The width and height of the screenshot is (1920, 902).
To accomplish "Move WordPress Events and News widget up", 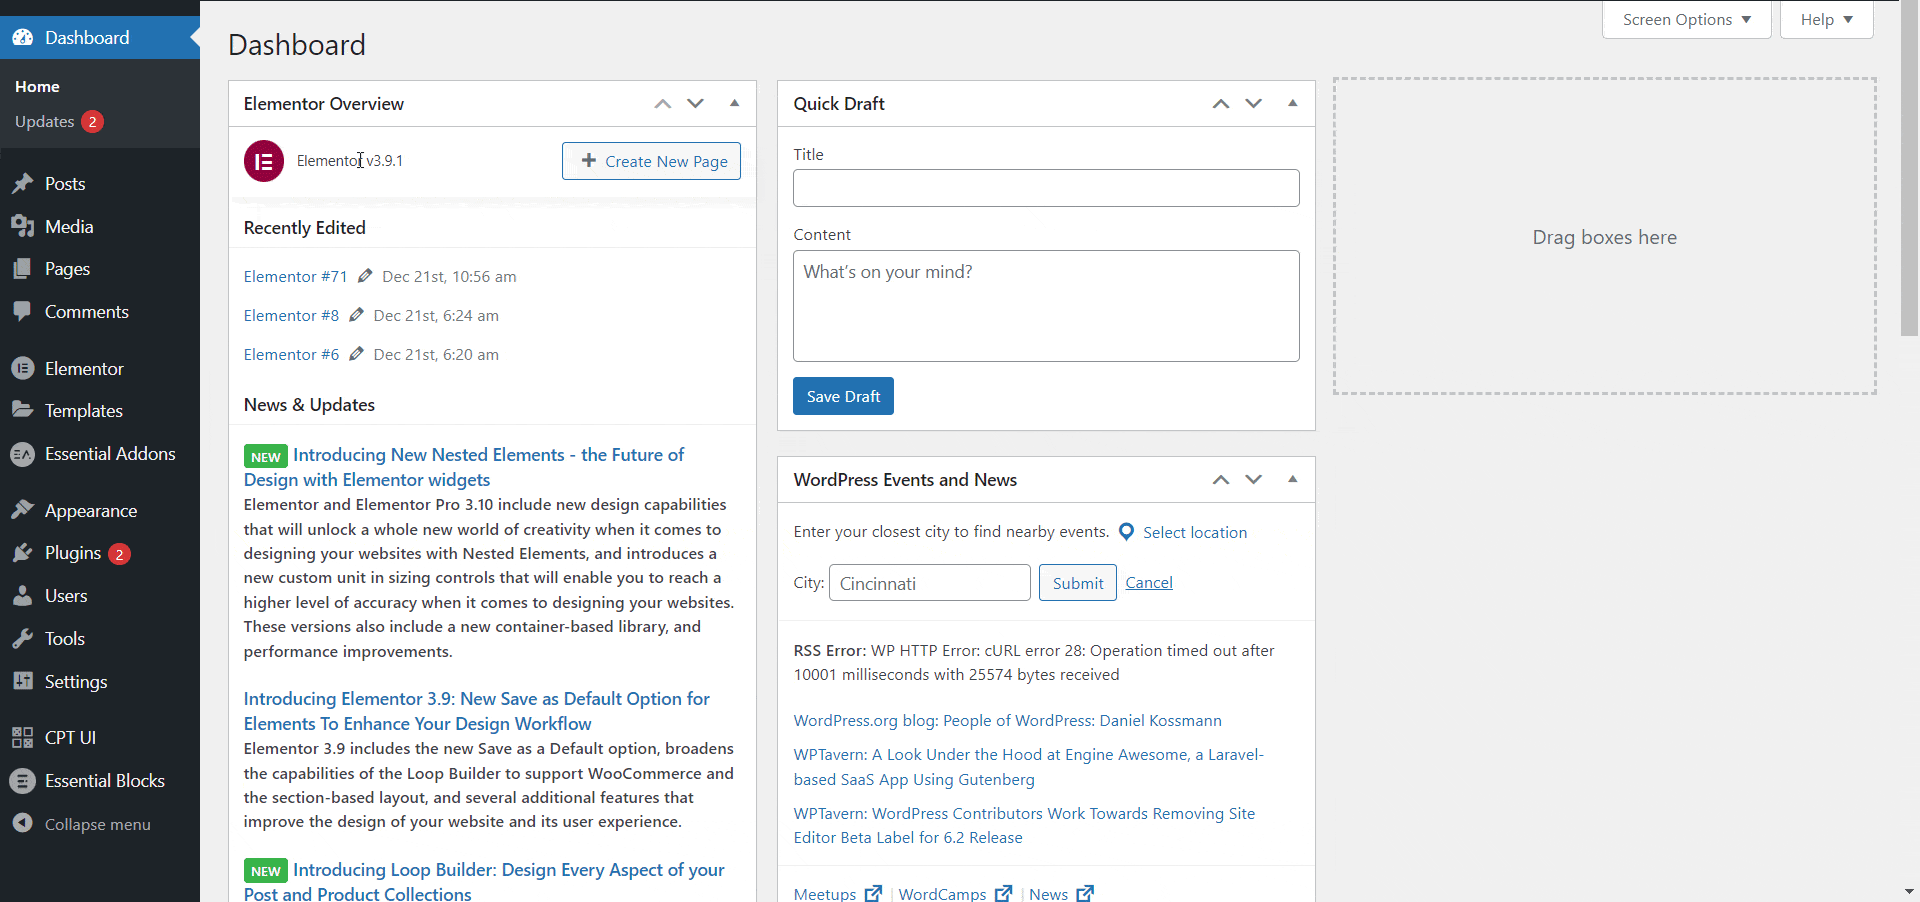I will pos(1221,480).
